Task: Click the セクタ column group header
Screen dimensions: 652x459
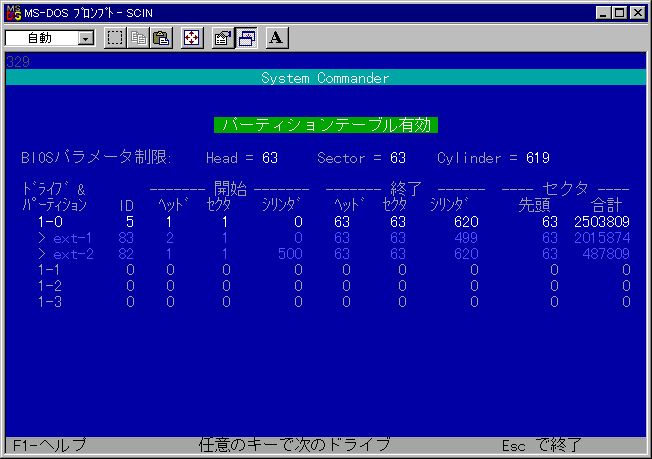Action: [566, 189]
